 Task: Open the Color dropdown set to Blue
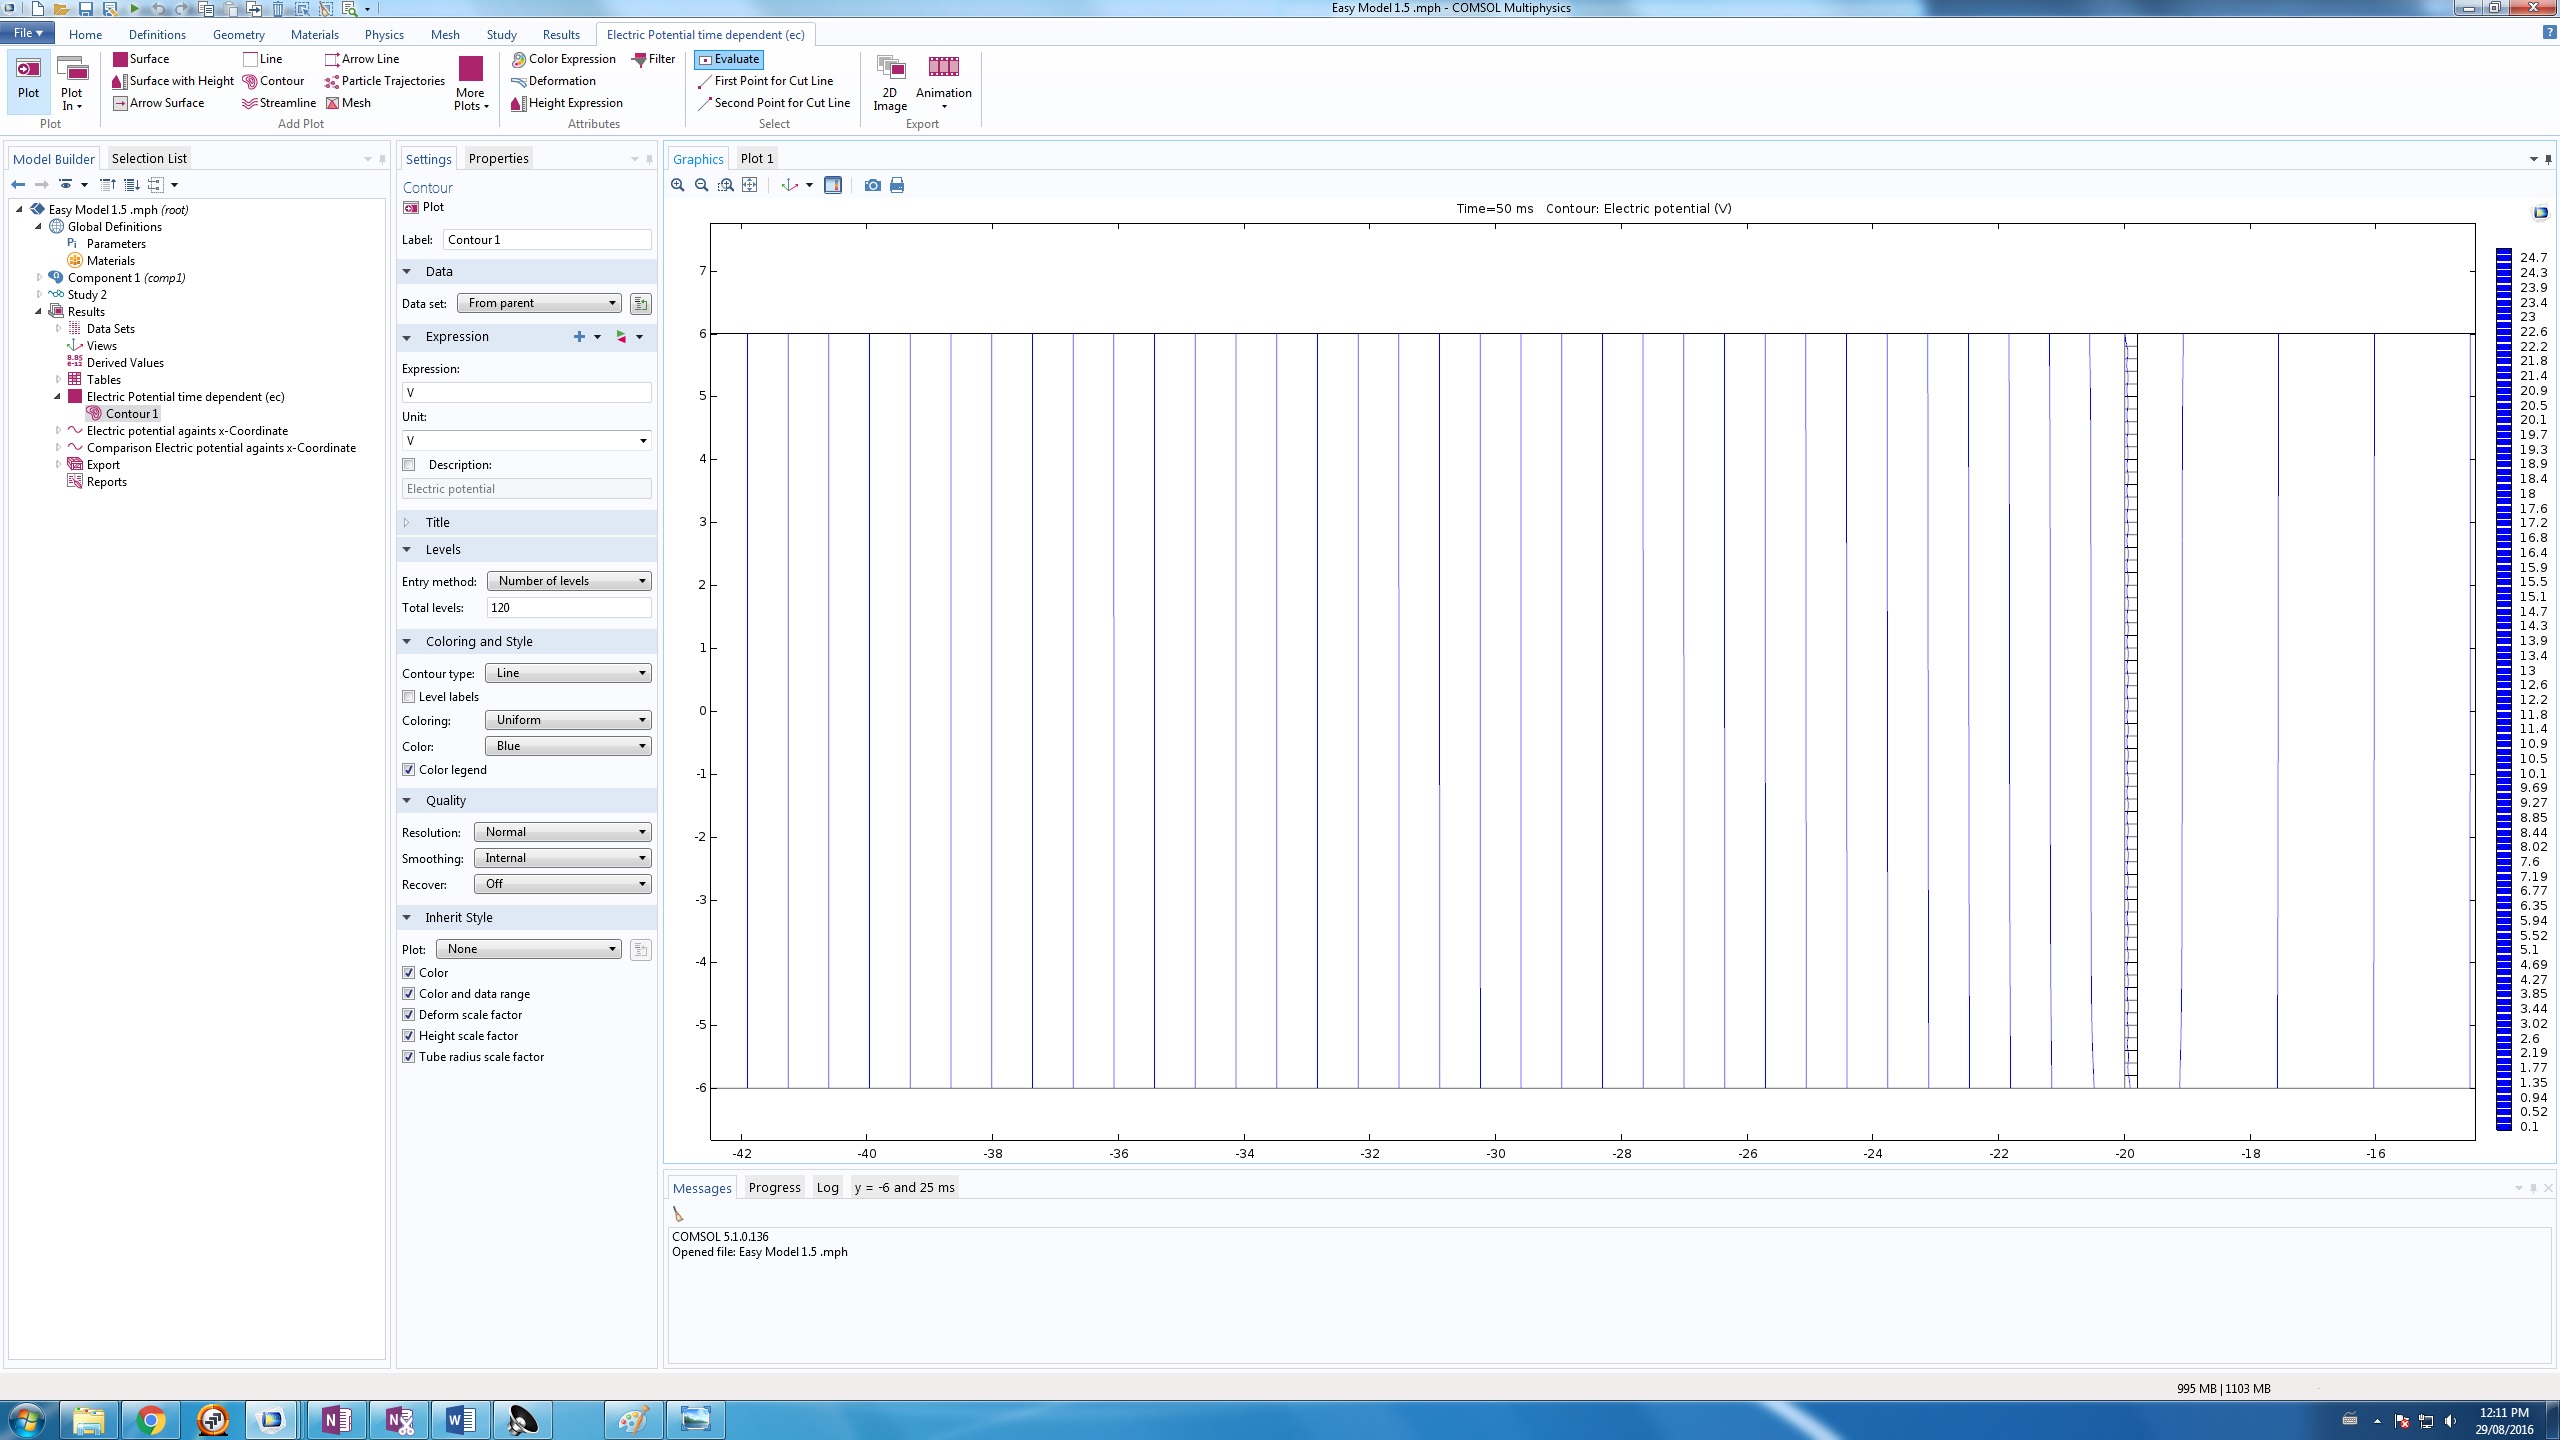568,746
